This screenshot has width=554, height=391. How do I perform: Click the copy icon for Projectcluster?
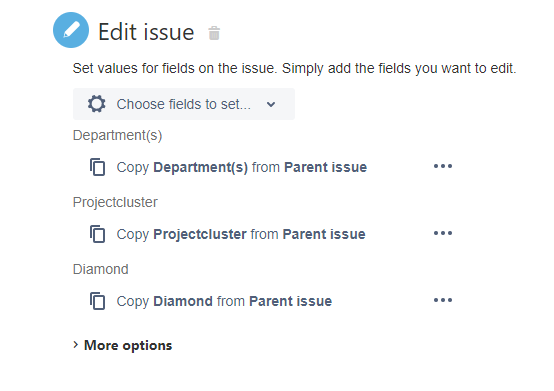(98, 234)
